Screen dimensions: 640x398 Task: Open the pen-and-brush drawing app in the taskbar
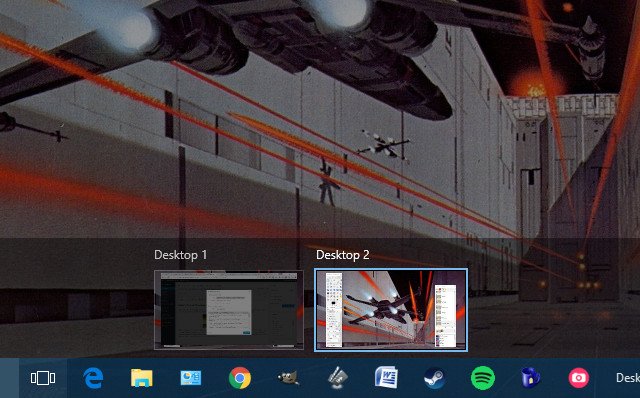click(338, 378)
